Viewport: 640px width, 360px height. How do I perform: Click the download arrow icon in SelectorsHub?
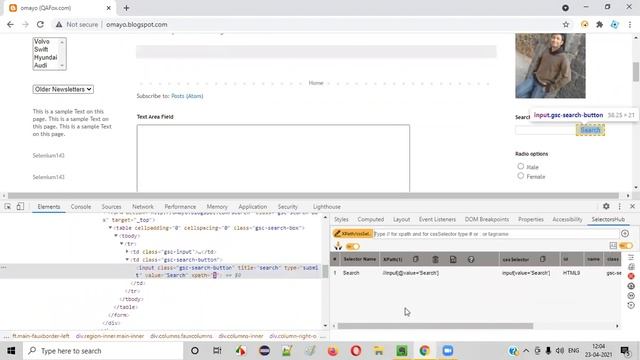[338, 246]
